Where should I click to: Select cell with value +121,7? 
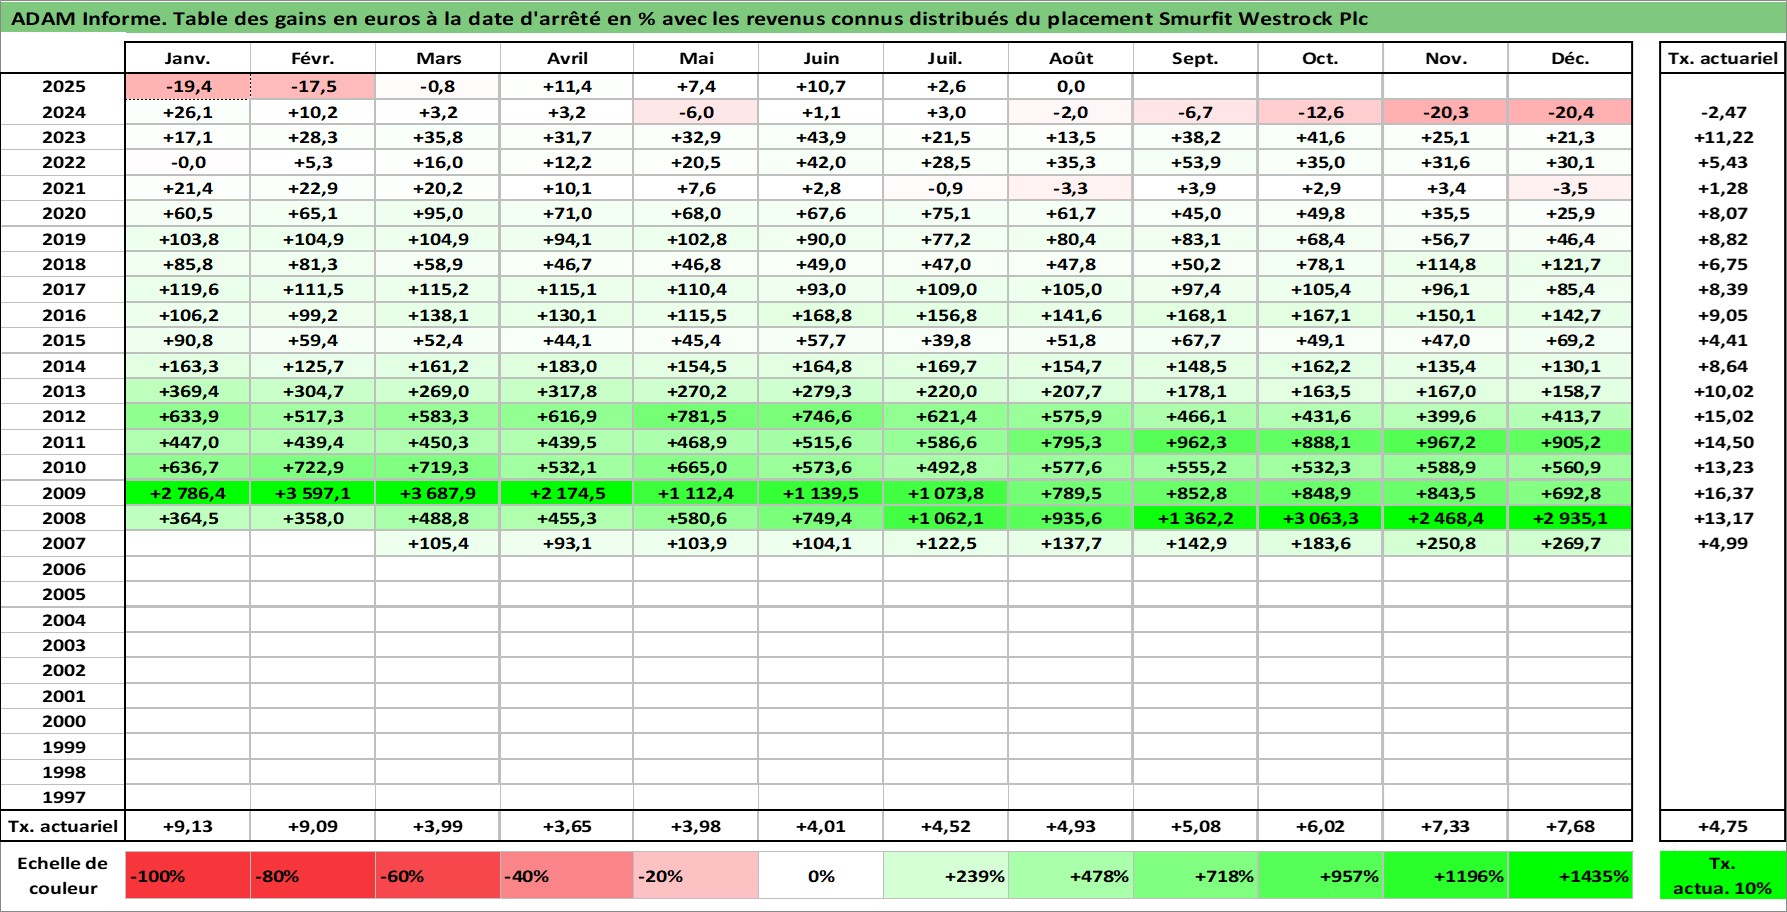(x=1570, y=264)
